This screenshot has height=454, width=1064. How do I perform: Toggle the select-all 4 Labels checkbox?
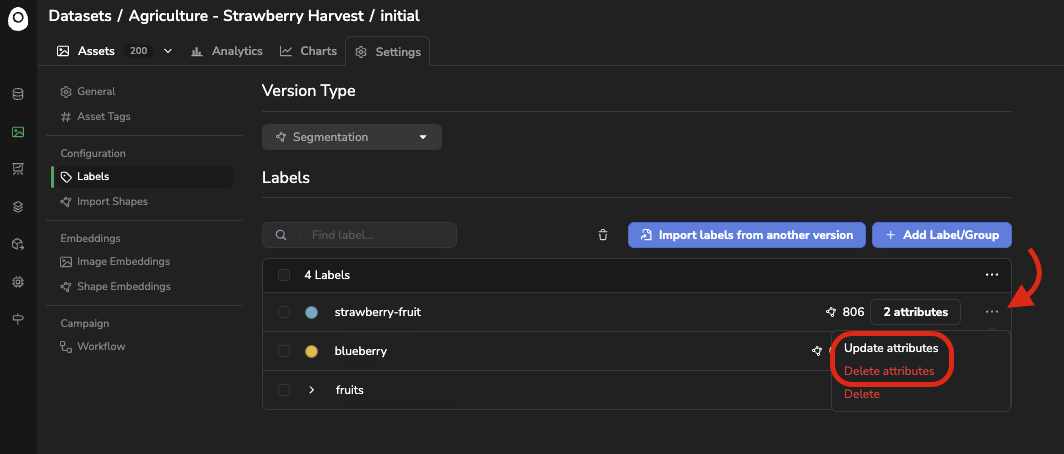(x=284, y=275)
